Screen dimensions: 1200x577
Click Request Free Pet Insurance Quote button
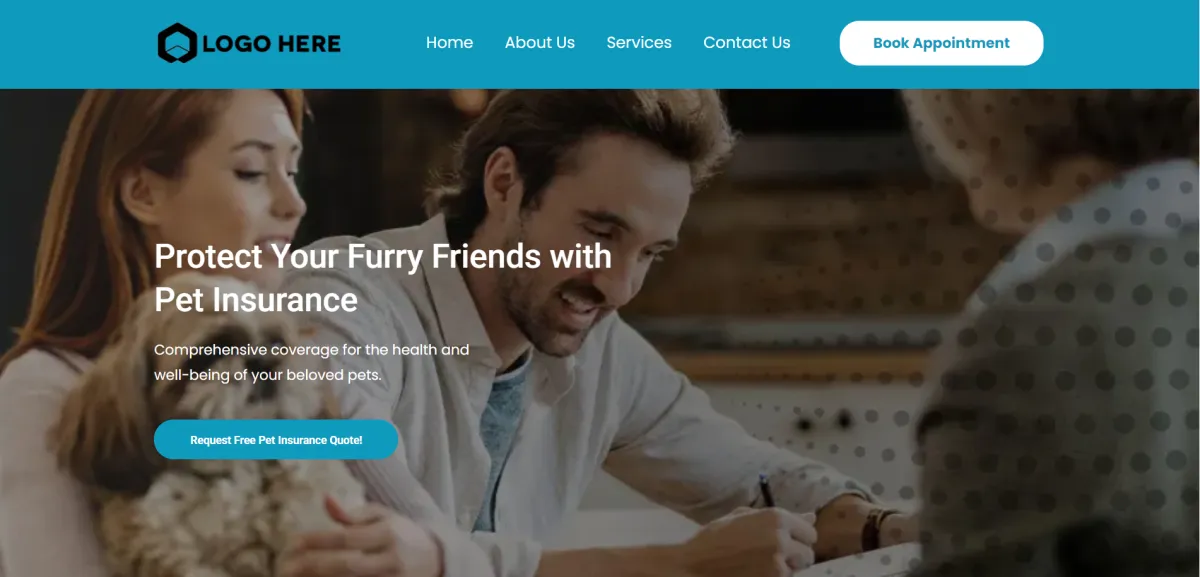point(276,440)
